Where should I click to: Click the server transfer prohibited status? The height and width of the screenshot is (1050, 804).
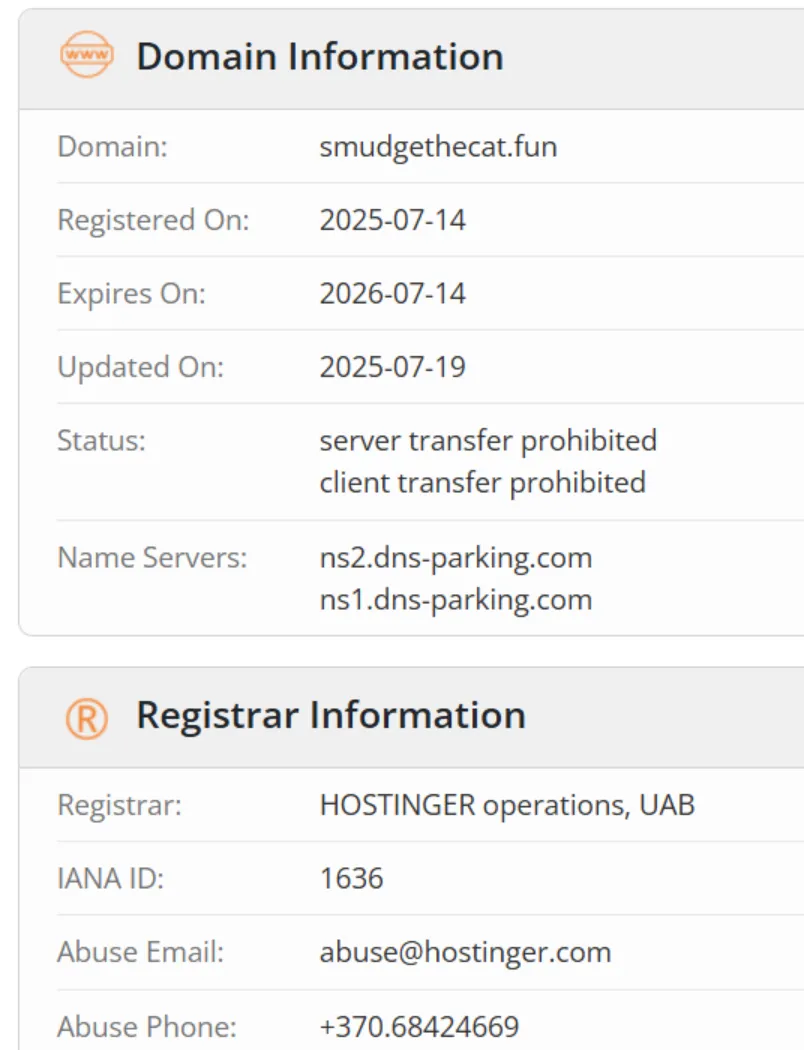tap(488, 441)
